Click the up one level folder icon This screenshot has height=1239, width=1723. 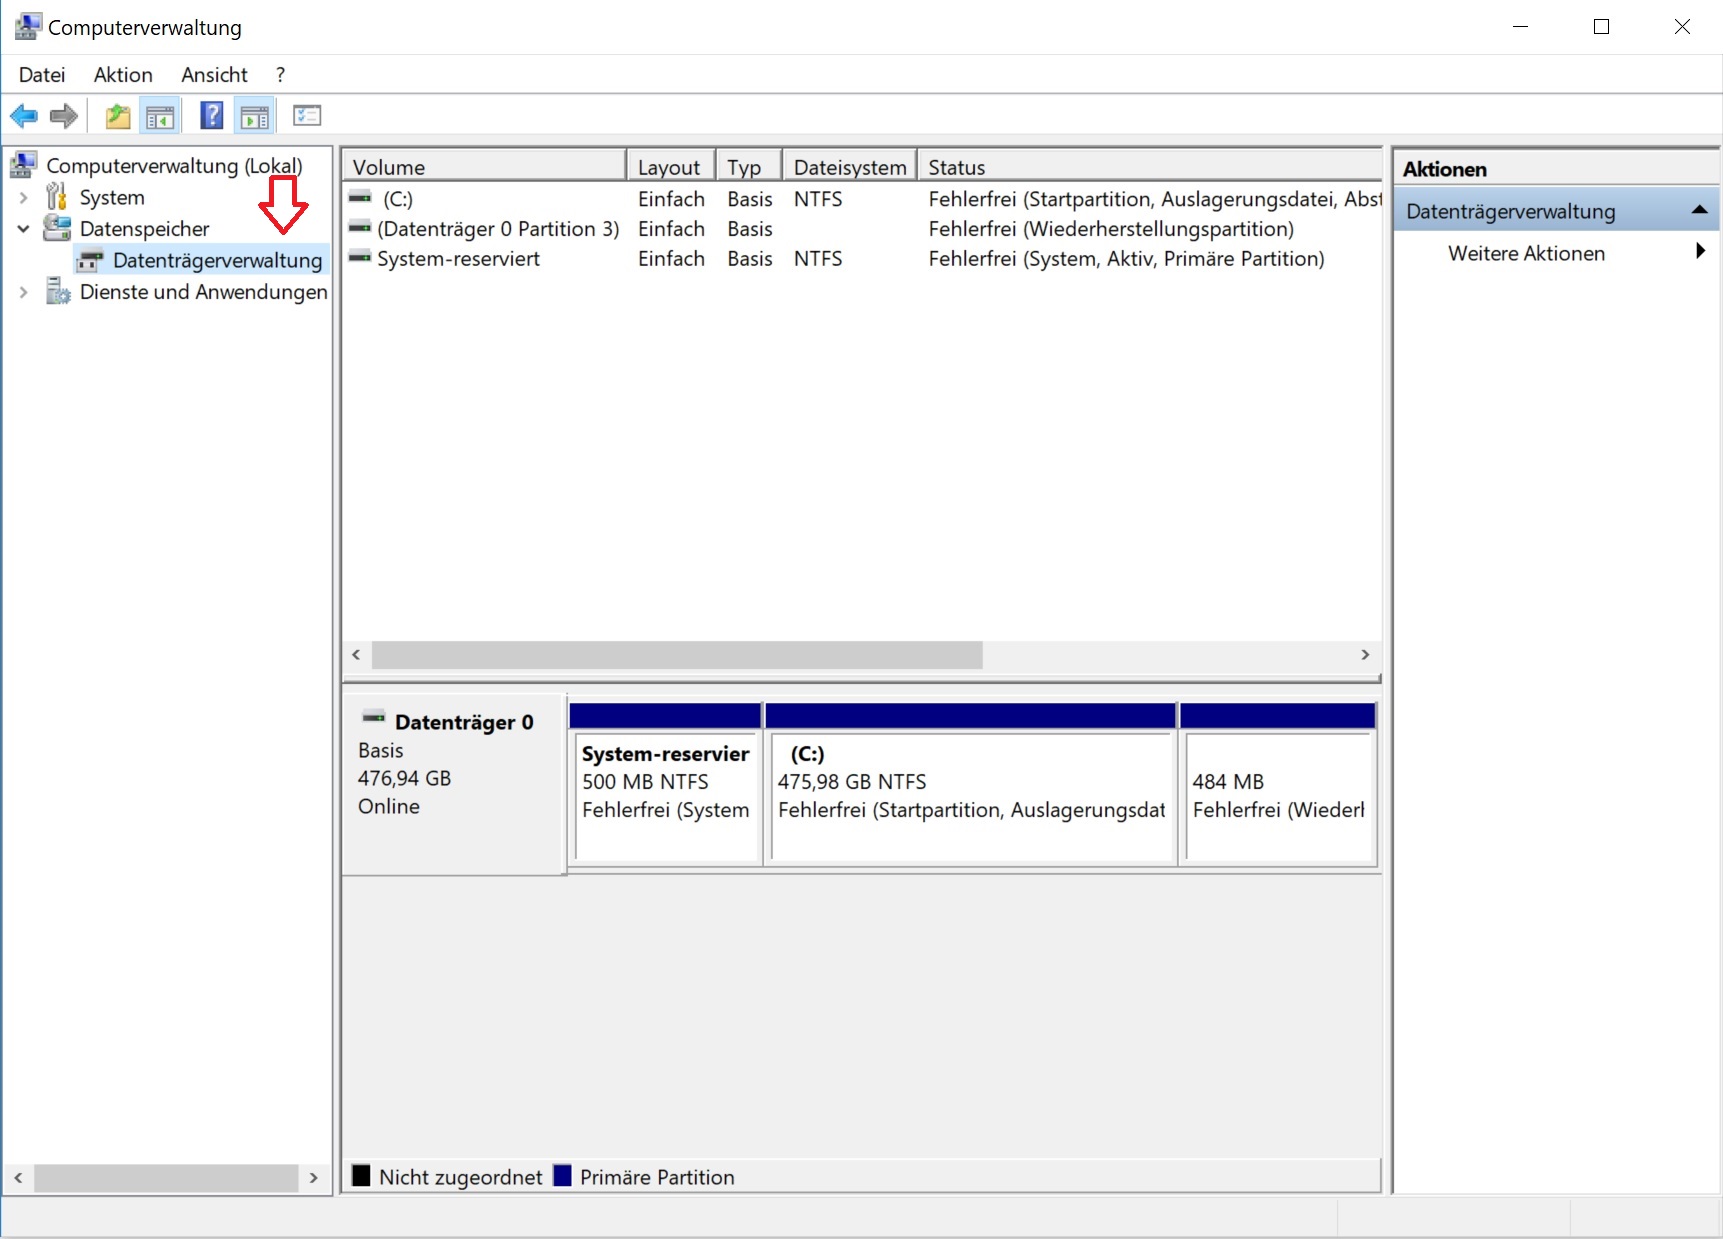click(118, 116)
